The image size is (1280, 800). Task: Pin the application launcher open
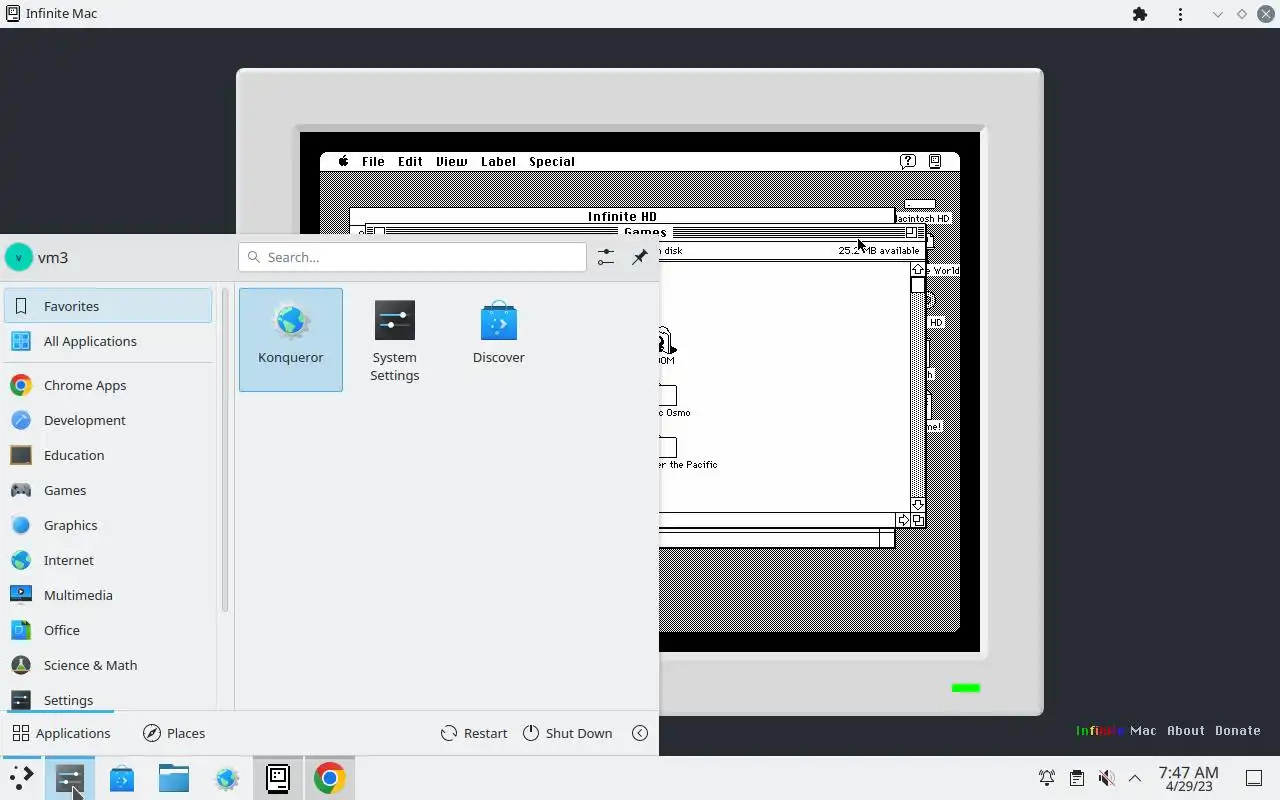(x=639, y=257)
